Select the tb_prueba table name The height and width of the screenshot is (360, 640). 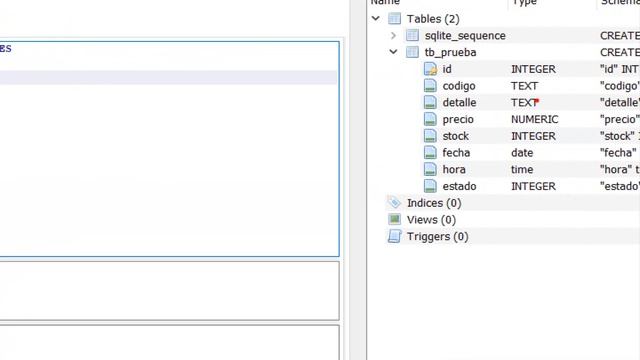[x=450, y=52]
